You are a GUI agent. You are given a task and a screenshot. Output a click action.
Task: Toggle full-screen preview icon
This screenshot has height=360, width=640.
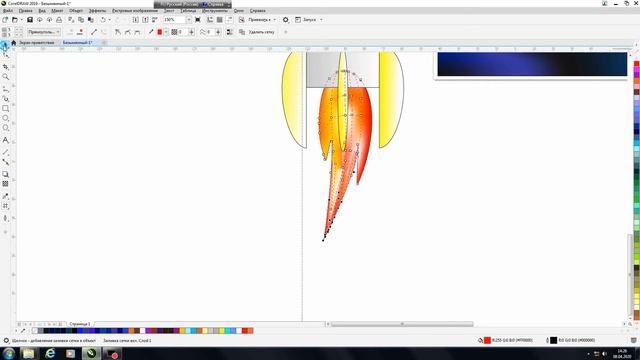click(198, 20)
